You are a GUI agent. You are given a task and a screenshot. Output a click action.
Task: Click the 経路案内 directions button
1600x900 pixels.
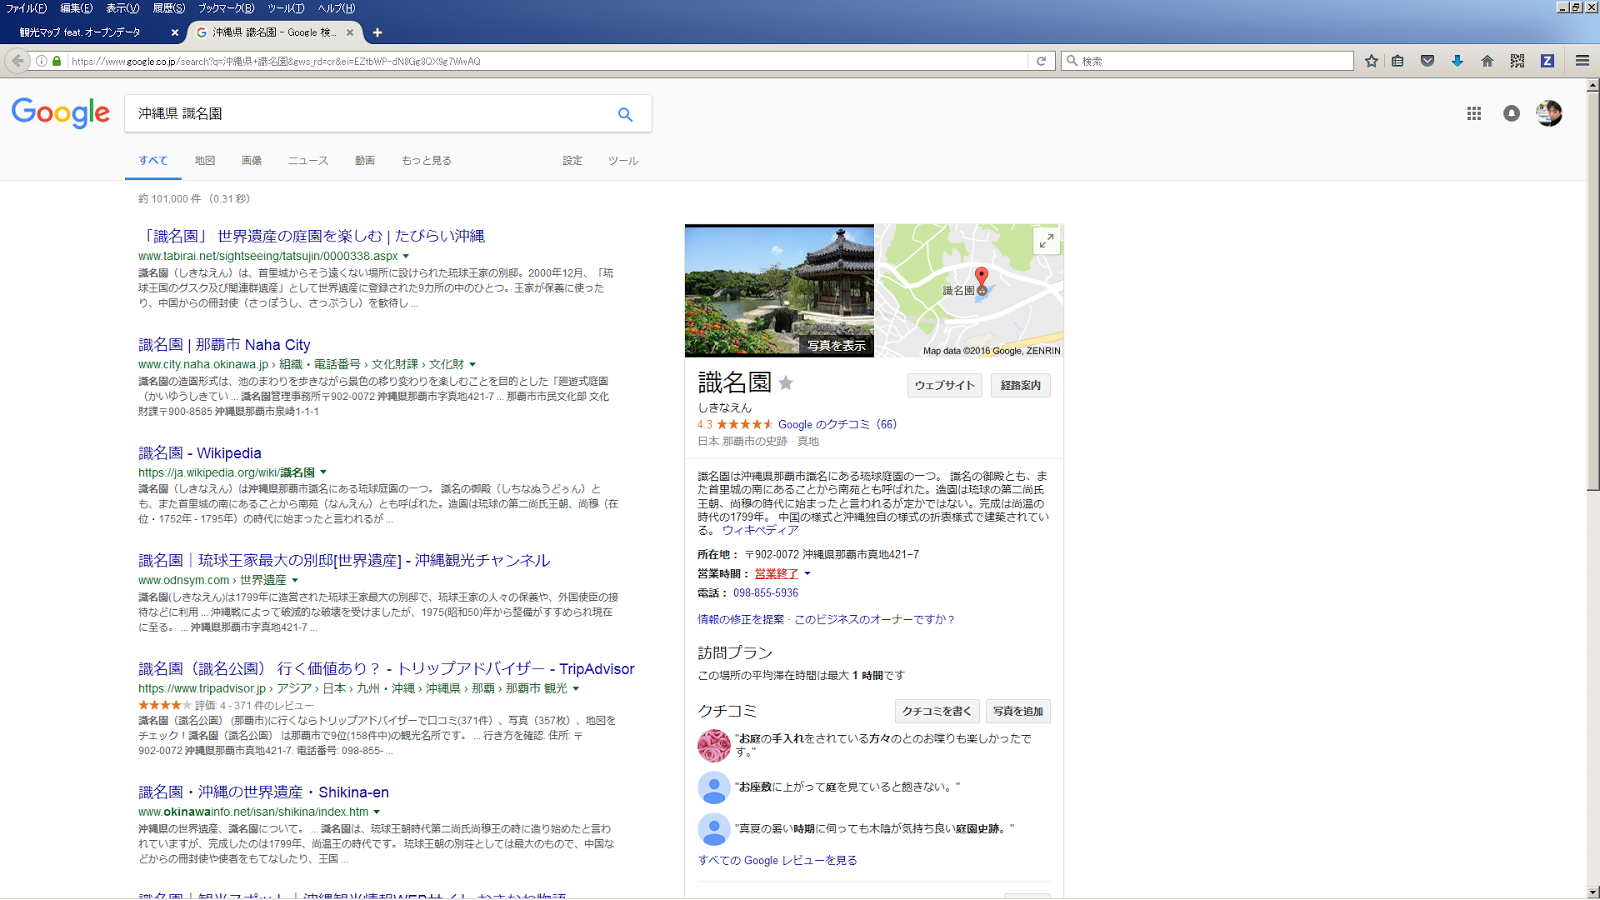[1020, 385]
